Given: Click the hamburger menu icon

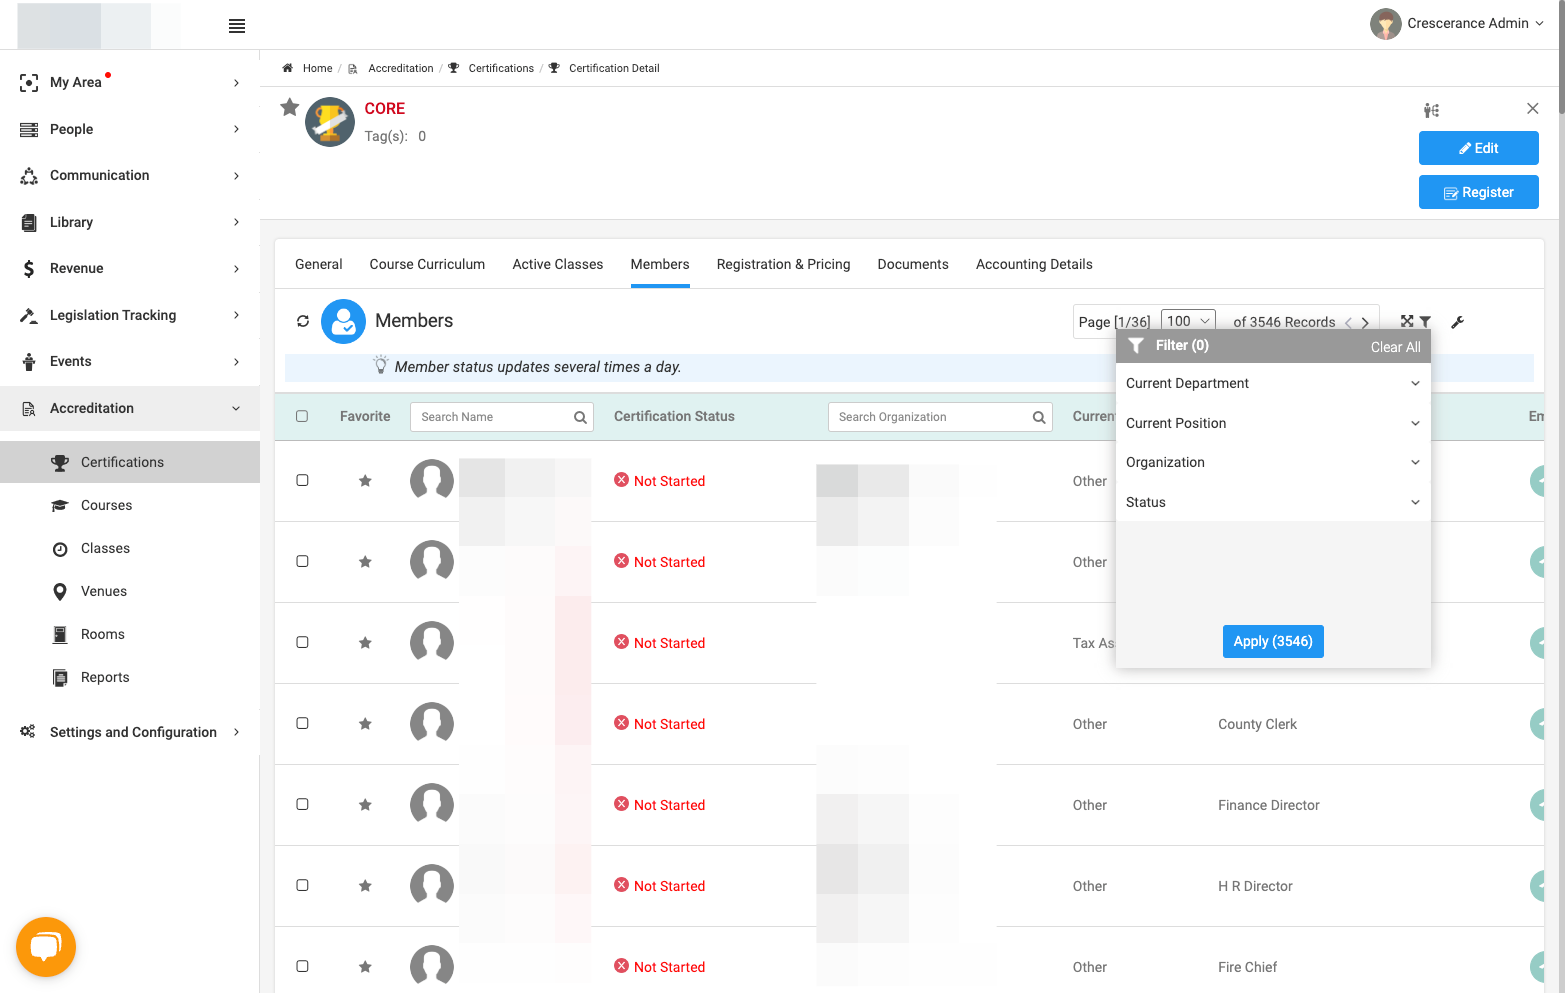Looking at the screenshot, I should tap(237, 26).
